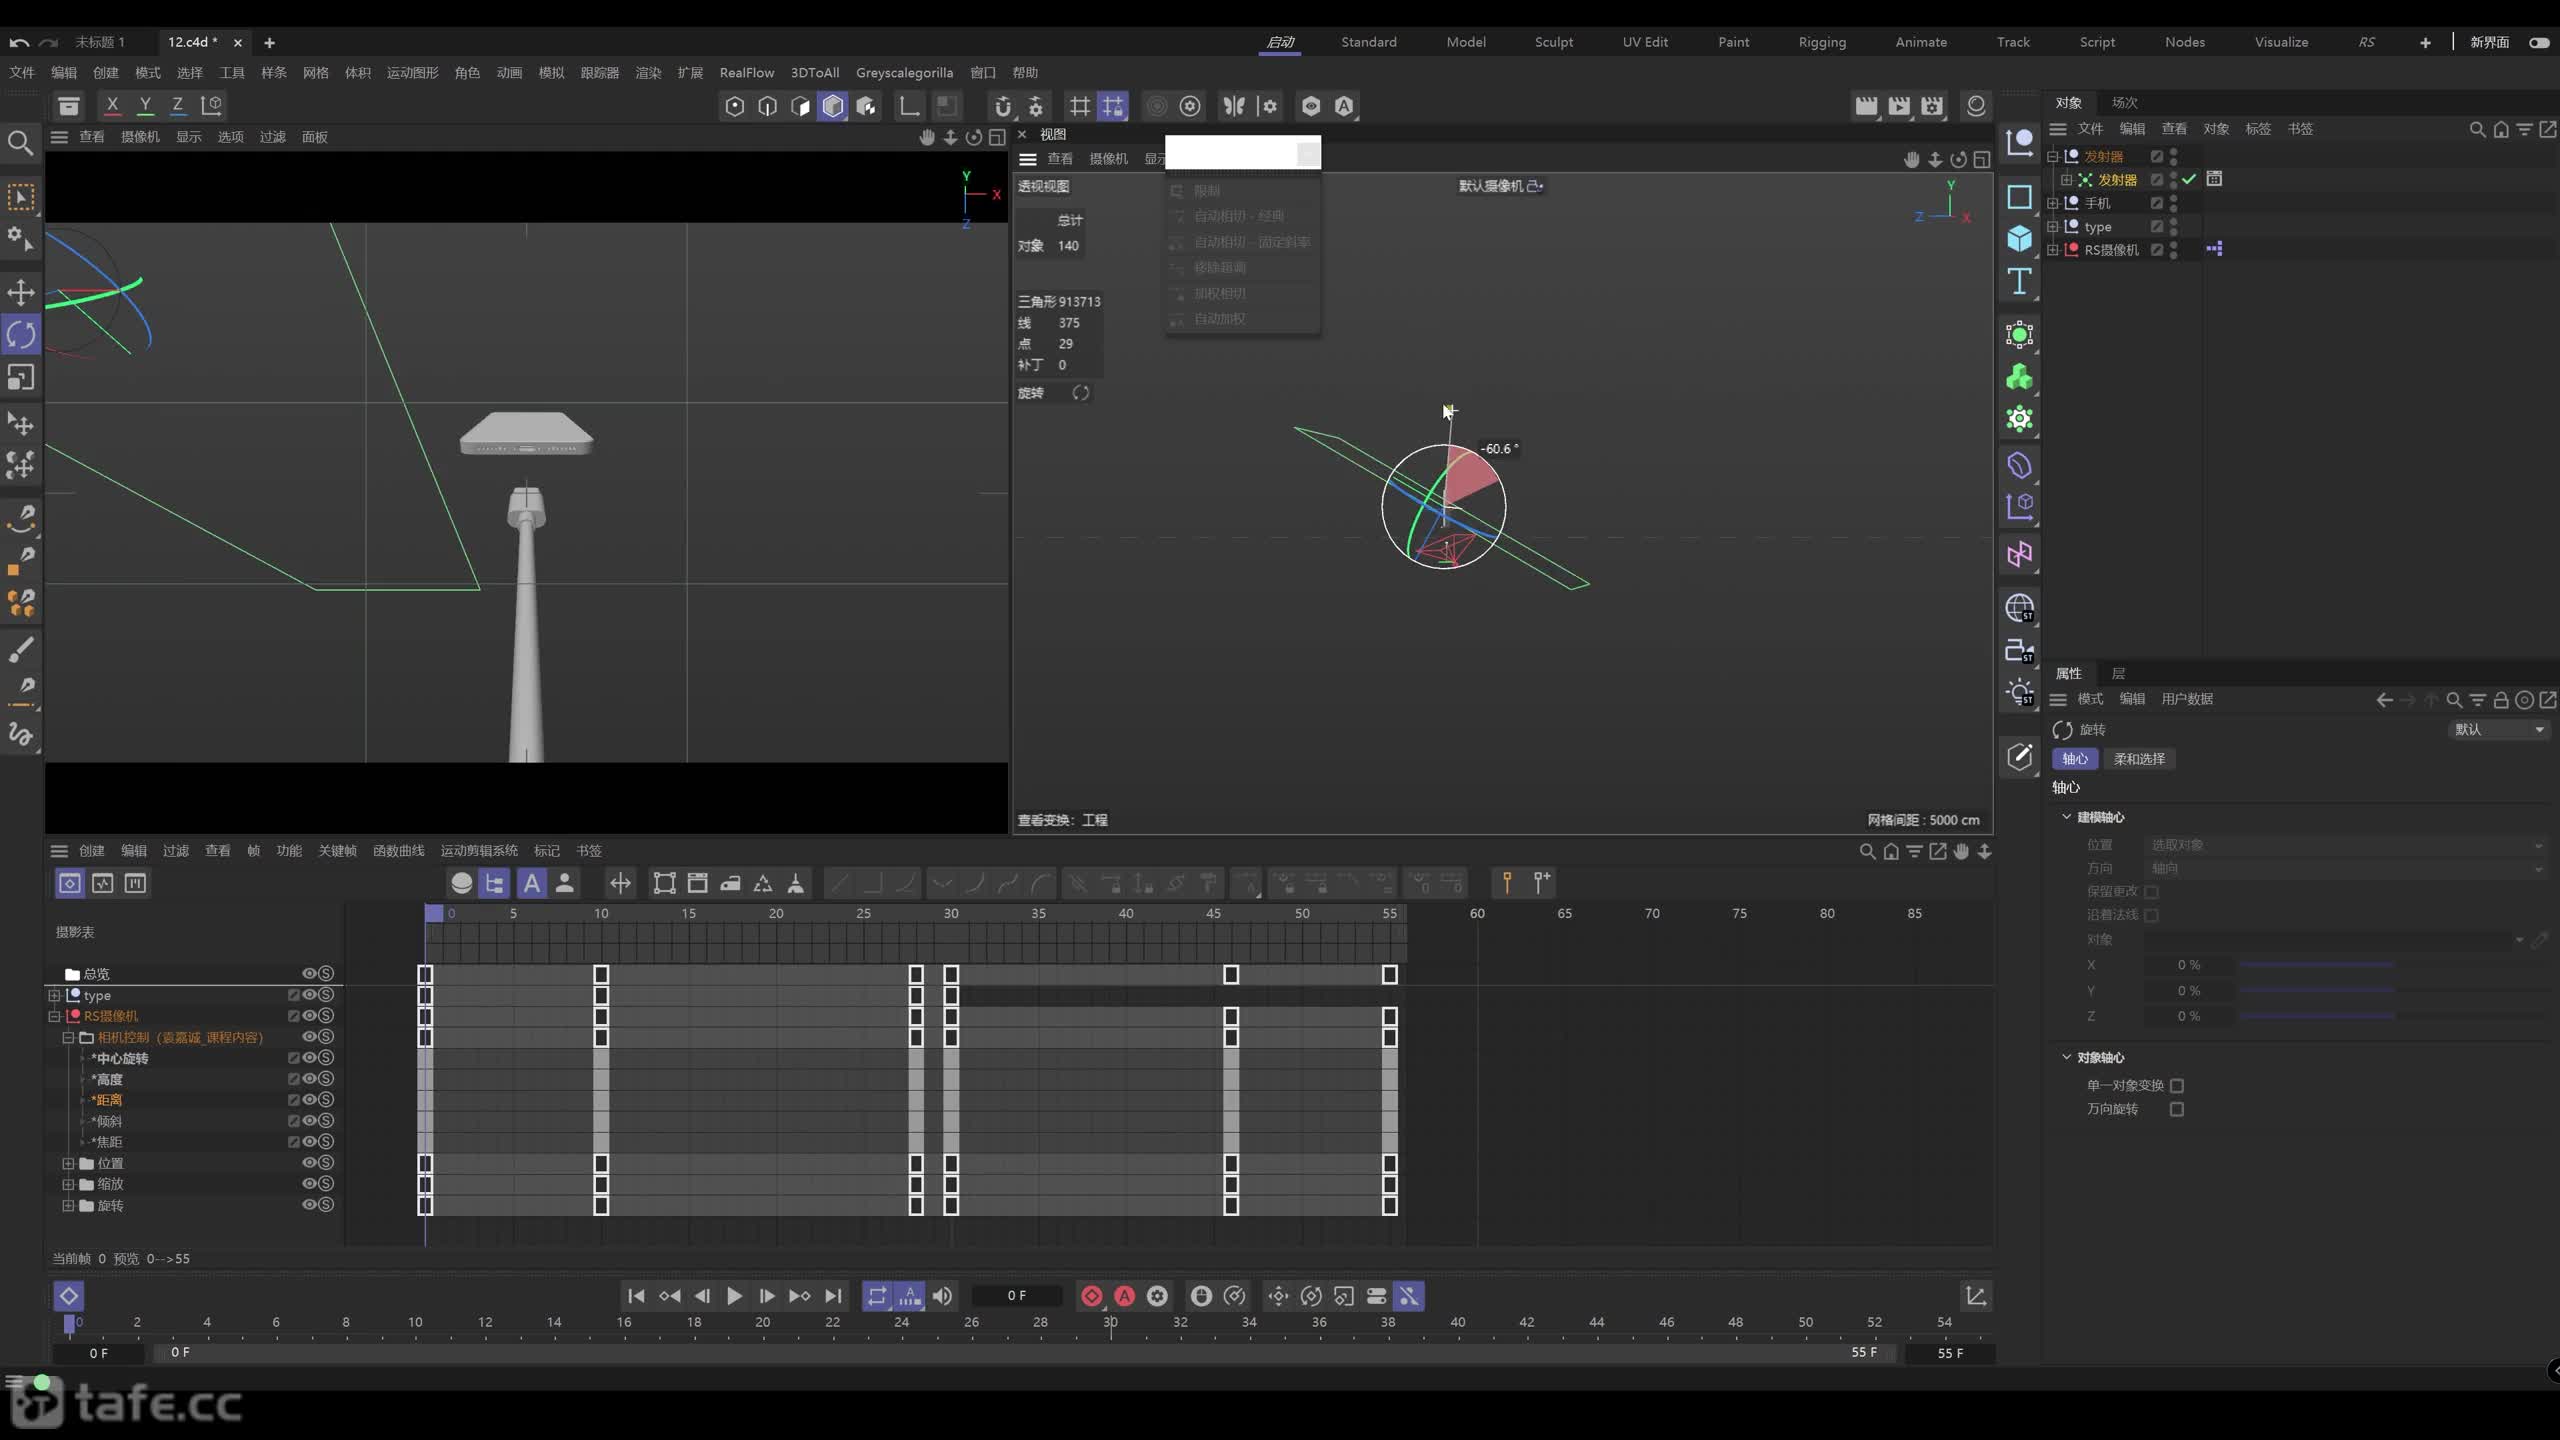Viewport: 2560px width, 1440px height.
Task: Click frame 30 on the timeline ruler
Action: (x=1110, y=1323)
